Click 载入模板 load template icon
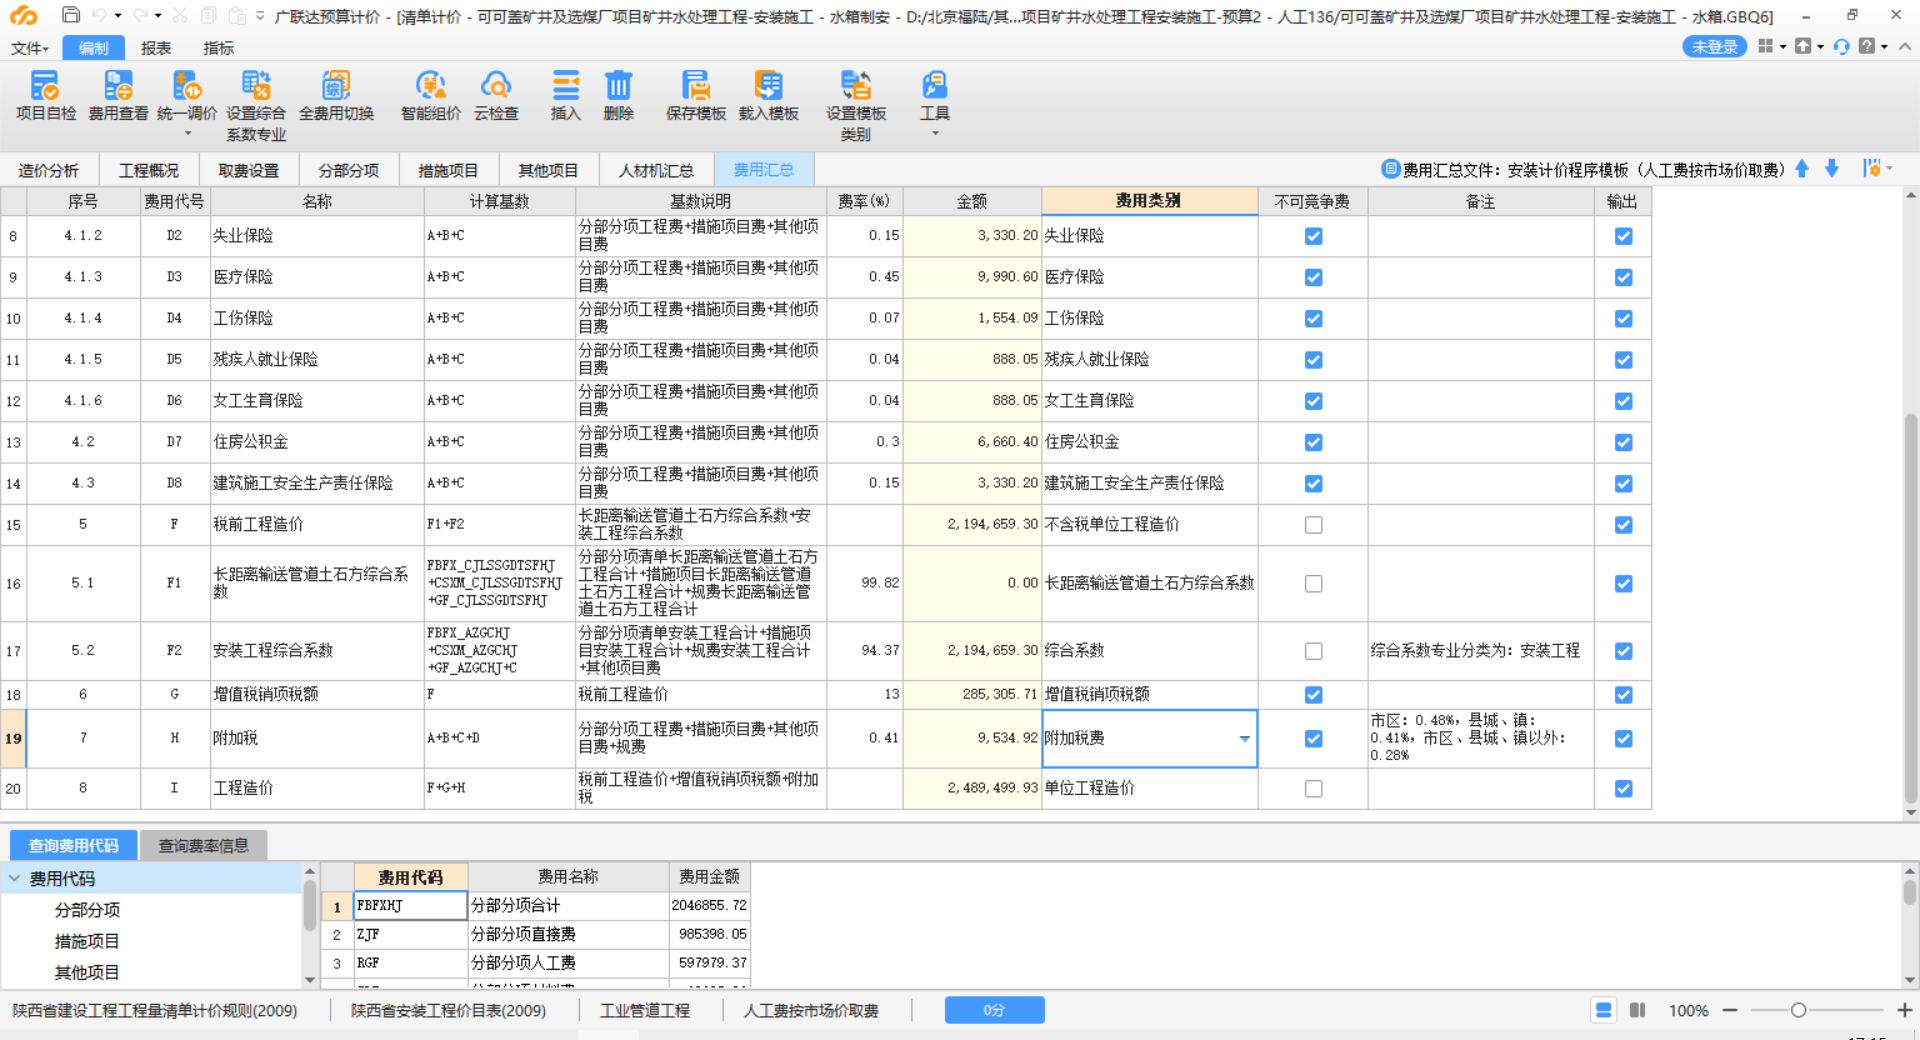Viewport: 1920px width, 1040px height. click(768, 85)
